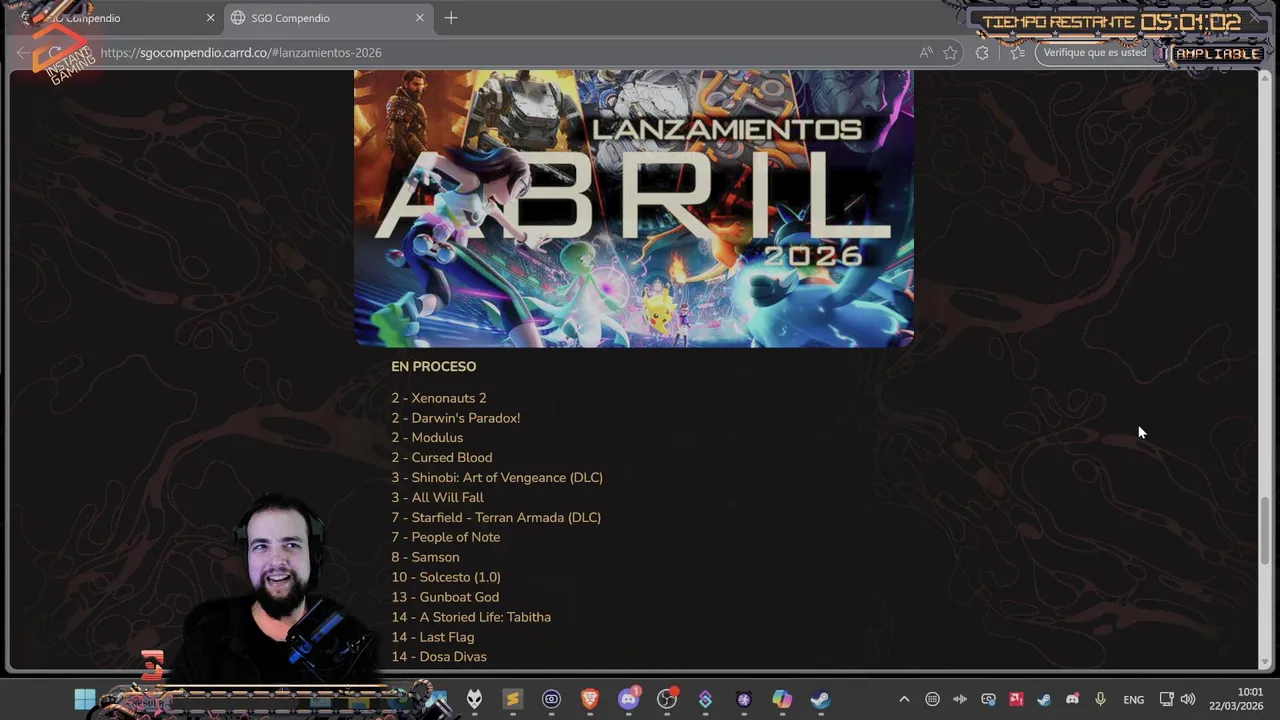Click the Steam icon in the system tray
Viewport: 1280px width, 720px height.
[1044, 699]
